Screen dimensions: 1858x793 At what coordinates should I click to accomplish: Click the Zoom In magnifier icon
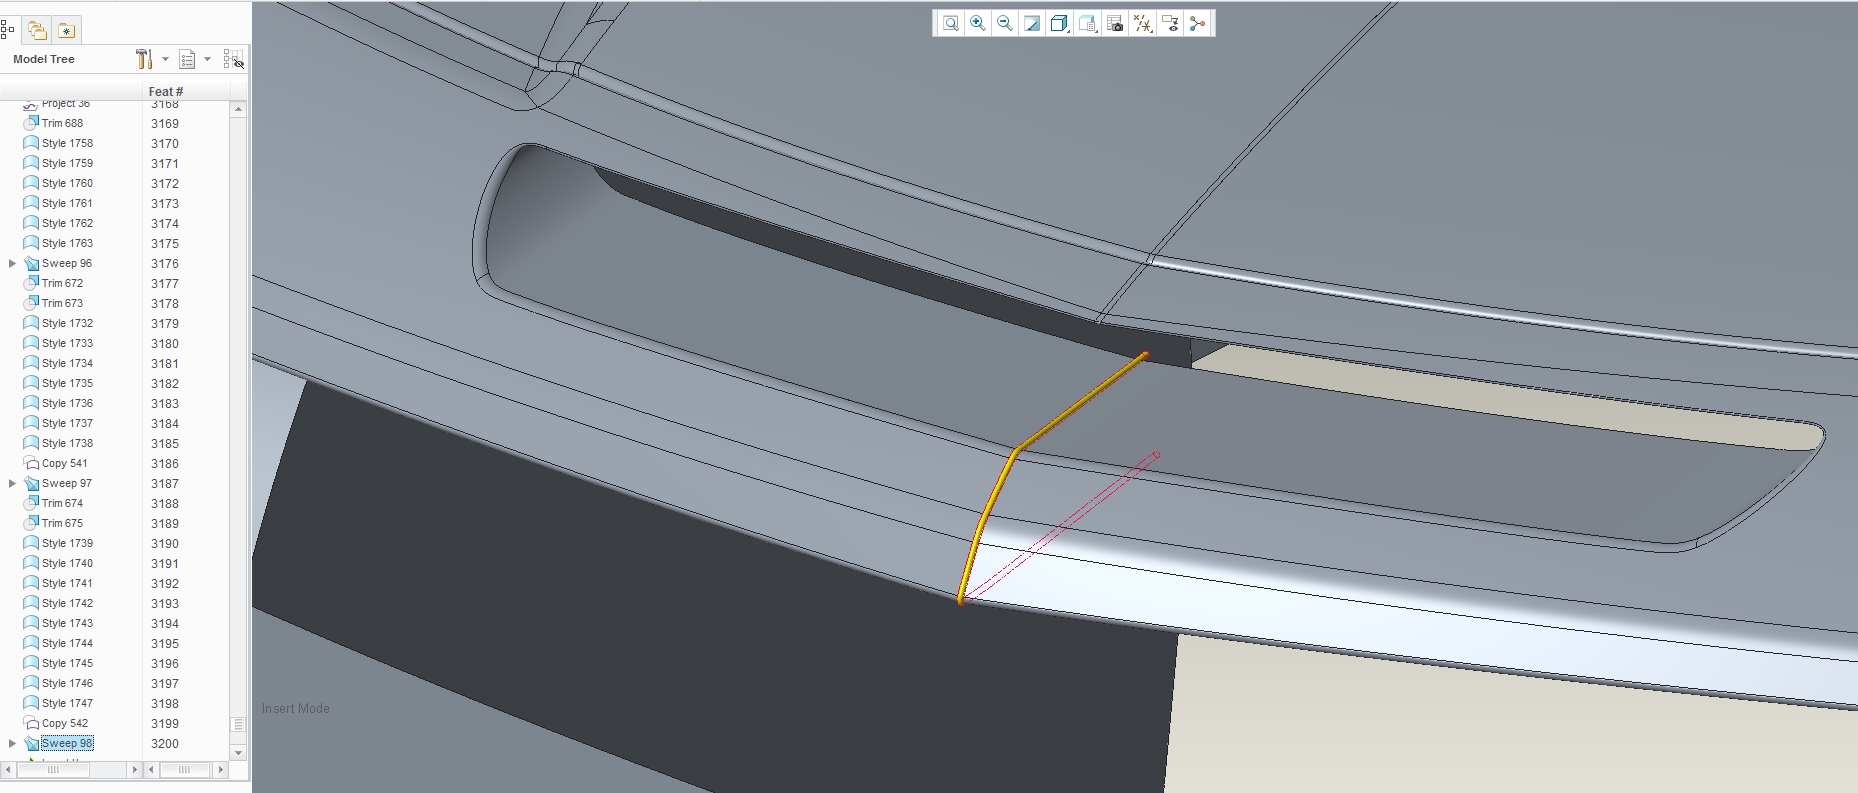(978, 24)
